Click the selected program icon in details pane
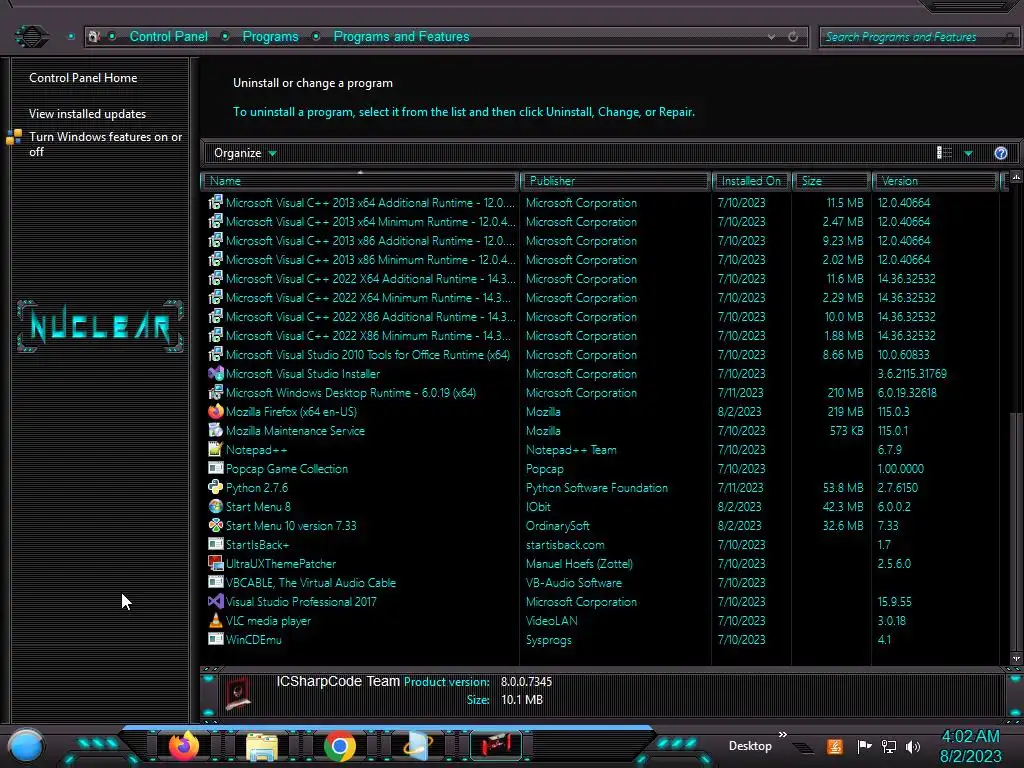This screenshot has height=768, width=1024. tap(238, 694)
